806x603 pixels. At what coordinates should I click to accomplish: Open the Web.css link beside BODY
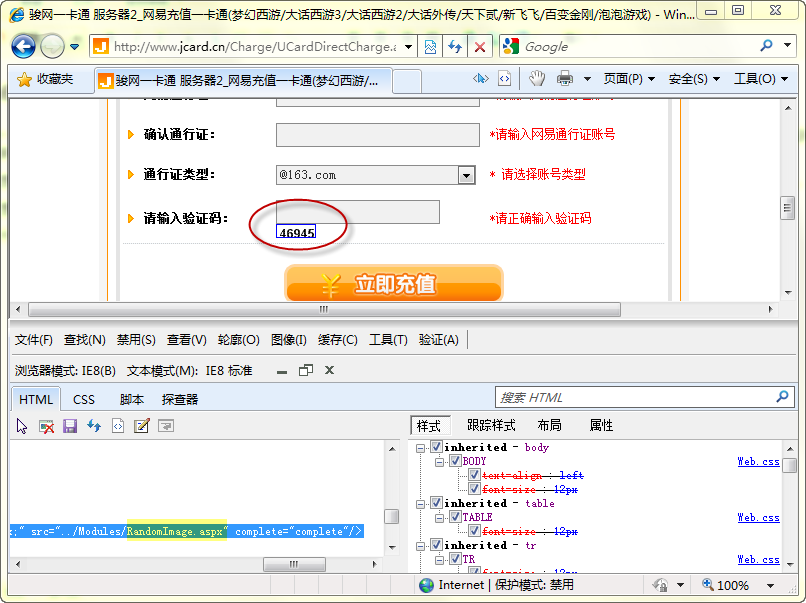click(758, 462)
